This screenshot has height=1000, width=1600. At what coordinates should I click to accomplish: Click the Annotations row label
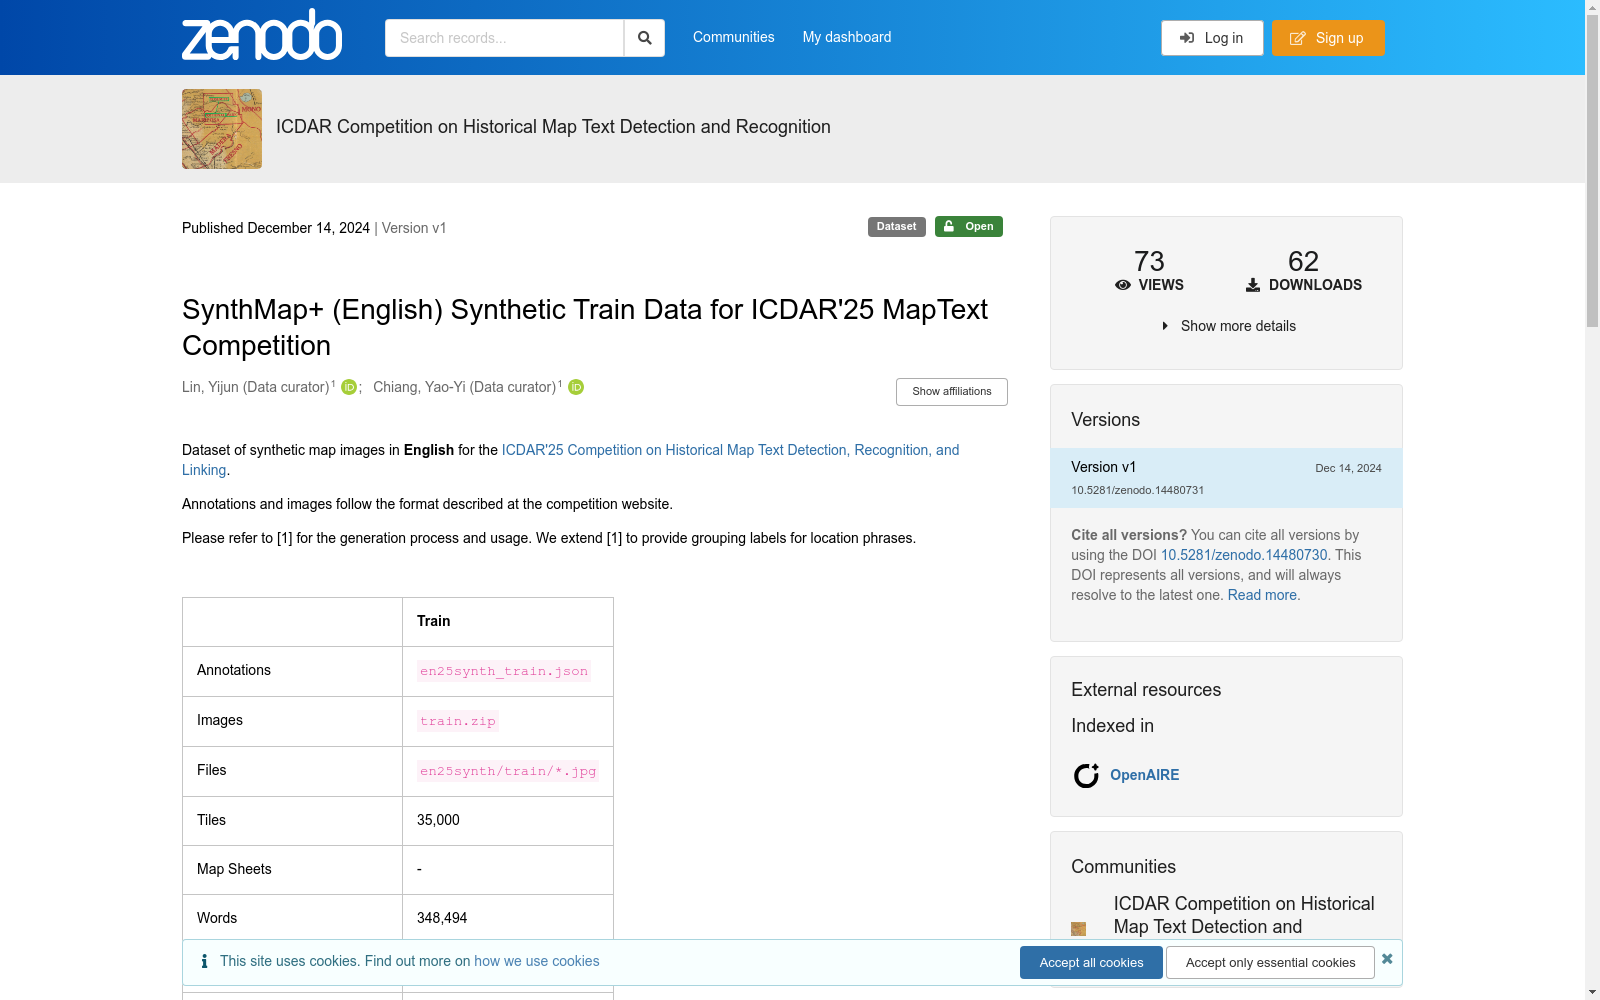coord(234,670)
